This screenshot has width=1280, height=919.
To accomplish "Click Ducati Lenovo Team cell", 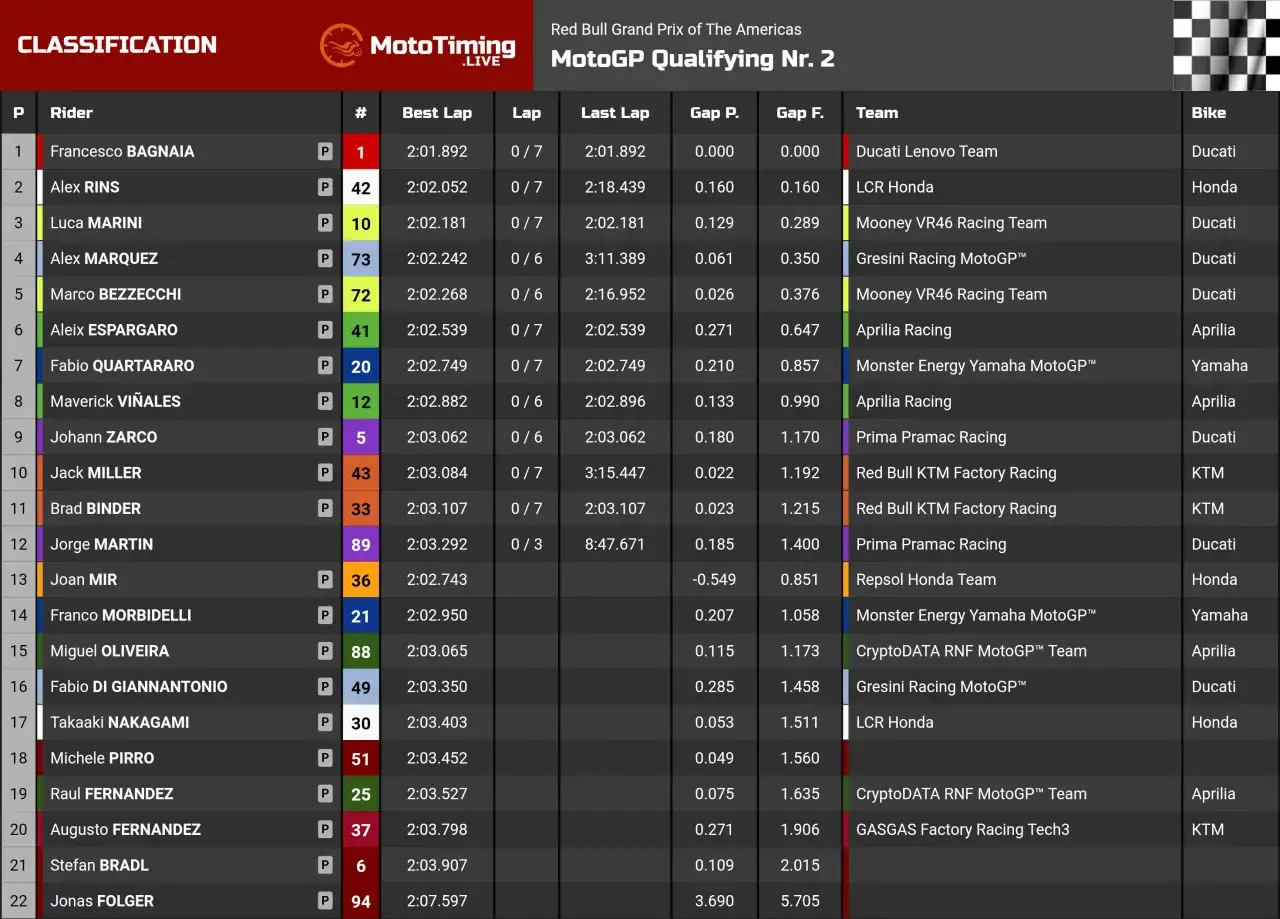I will (x=927, y=151).
